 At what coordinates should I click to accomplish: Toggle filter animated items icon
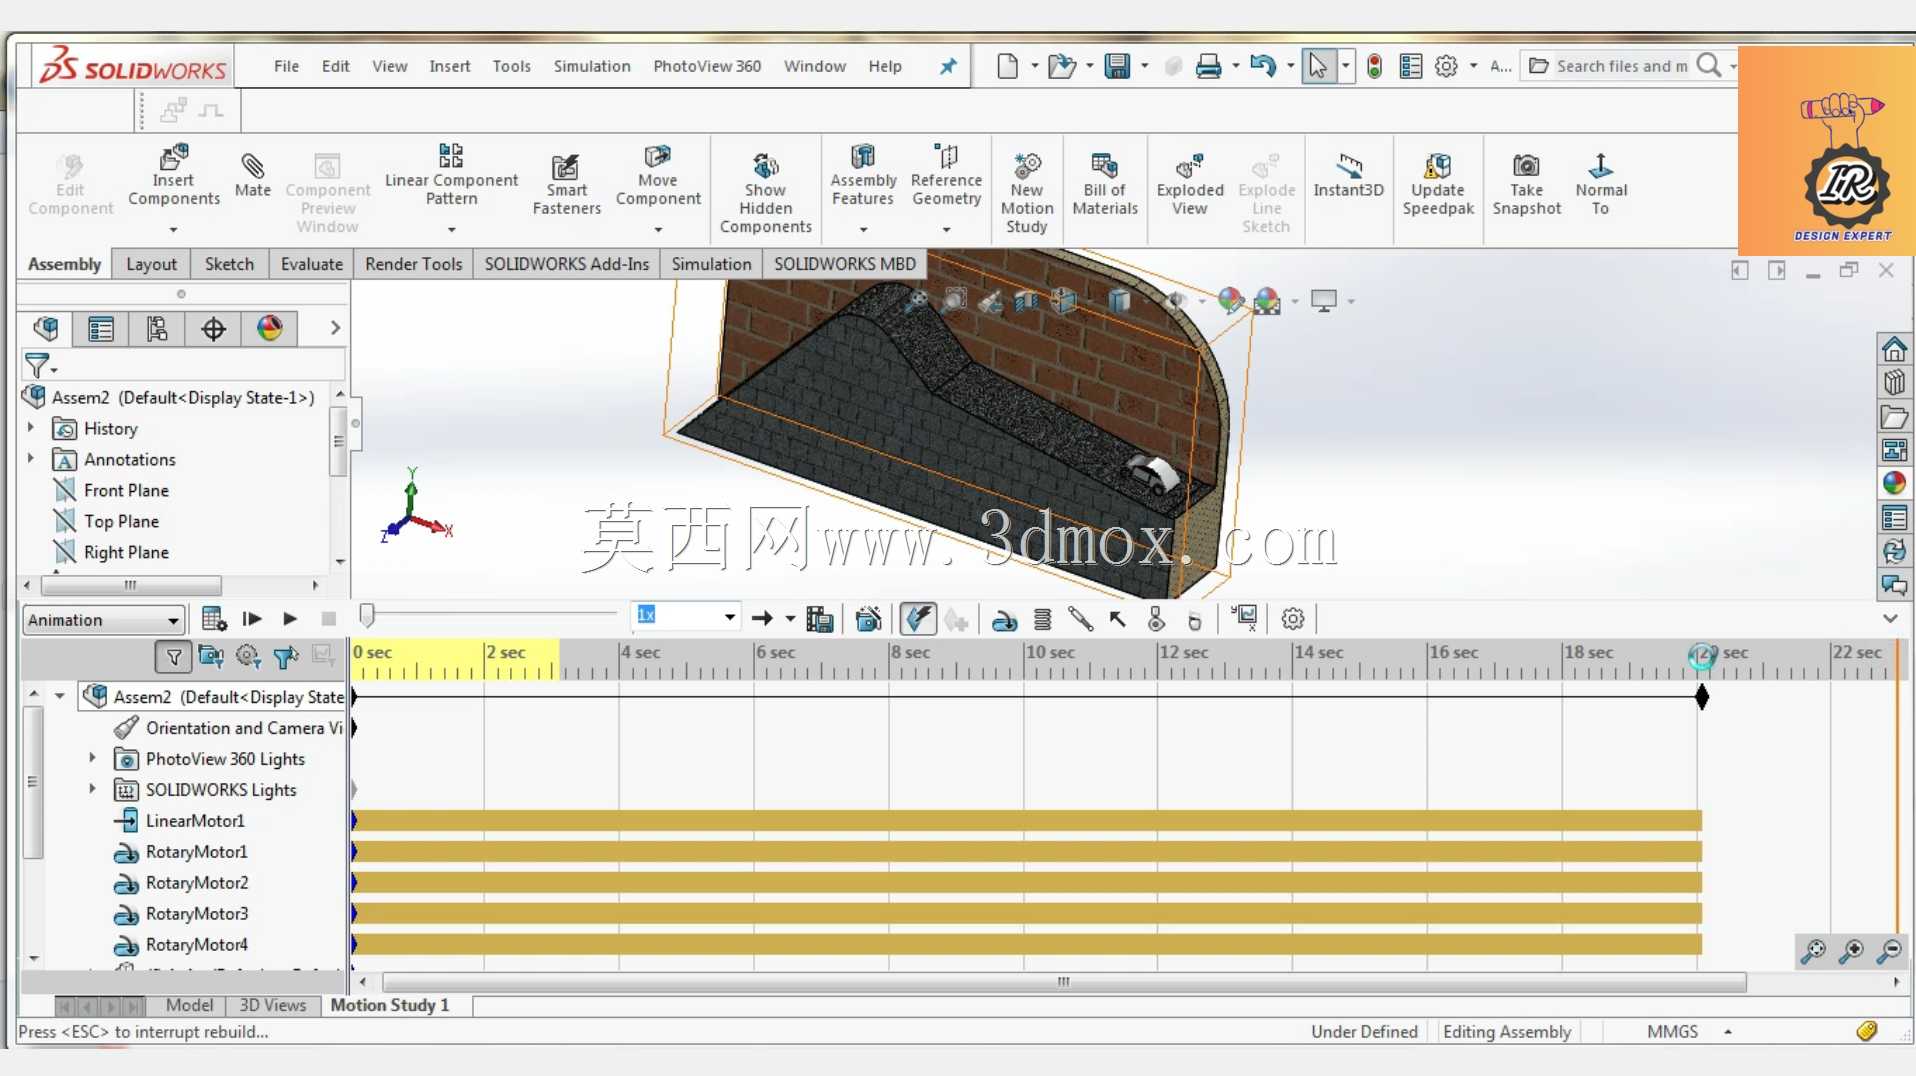click(x=211, y=657)
